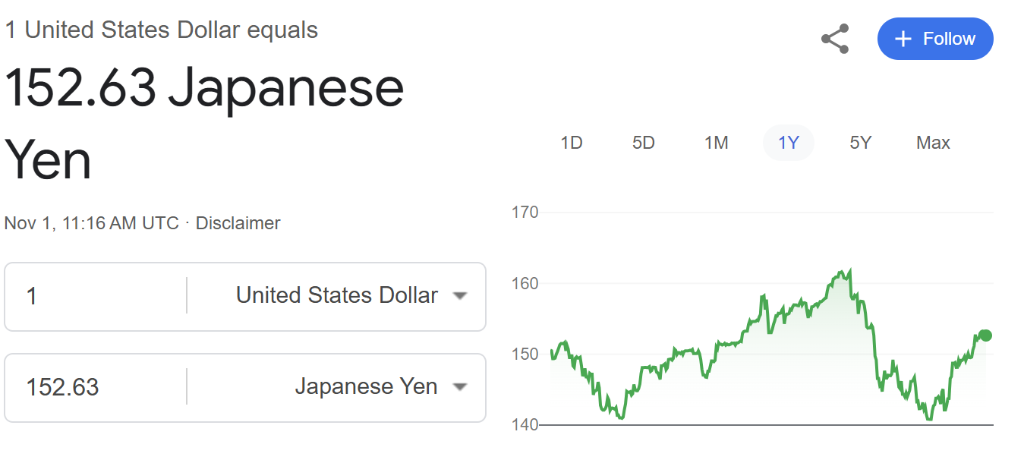Click the 152.63 Japanese Yen heading
This screenshot has height=463, width=1024.
pos(204,90)
